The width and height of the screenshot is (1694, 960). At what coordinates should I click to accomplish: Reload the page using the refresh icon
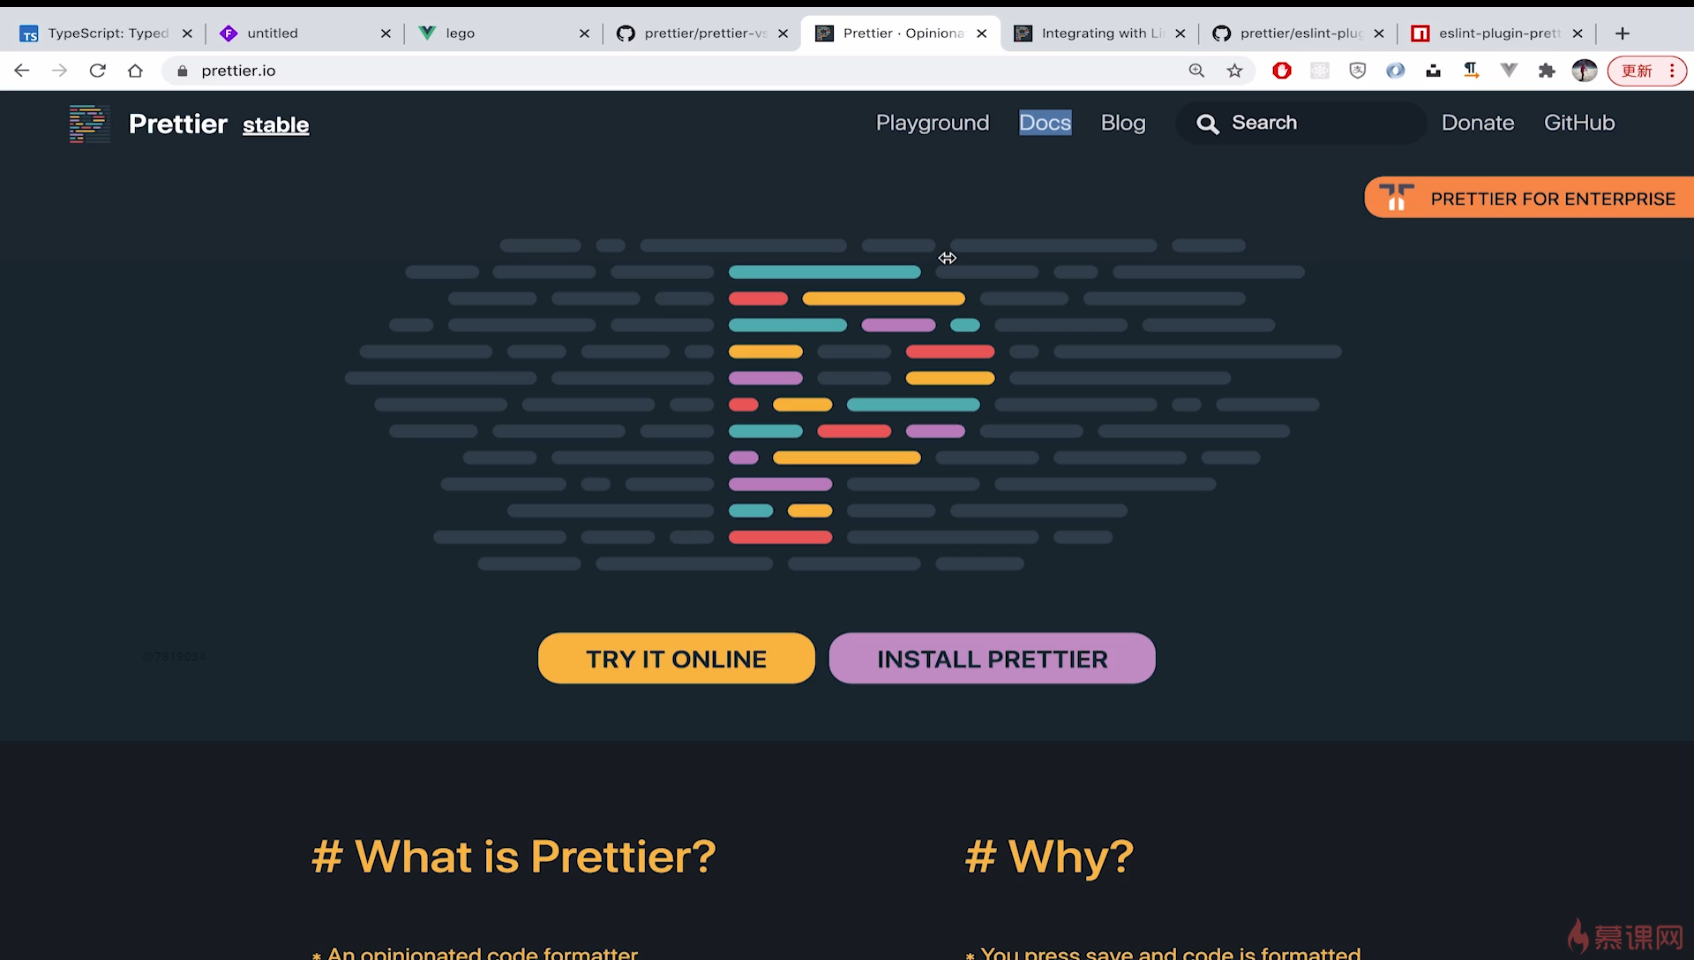click(97, 71)
